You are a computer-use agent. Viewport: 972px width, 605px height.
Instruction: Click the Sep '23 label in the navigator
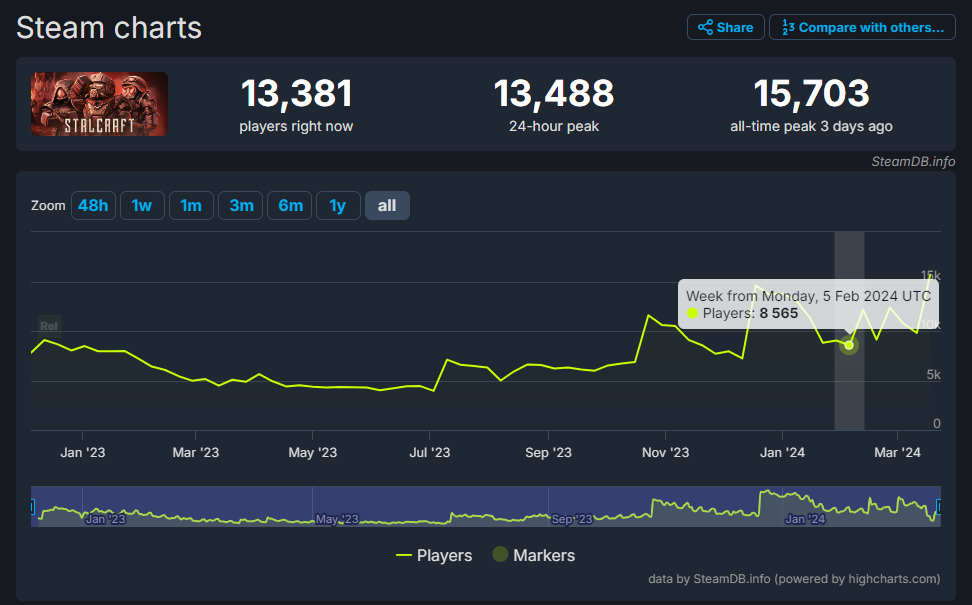click(572, 519)
